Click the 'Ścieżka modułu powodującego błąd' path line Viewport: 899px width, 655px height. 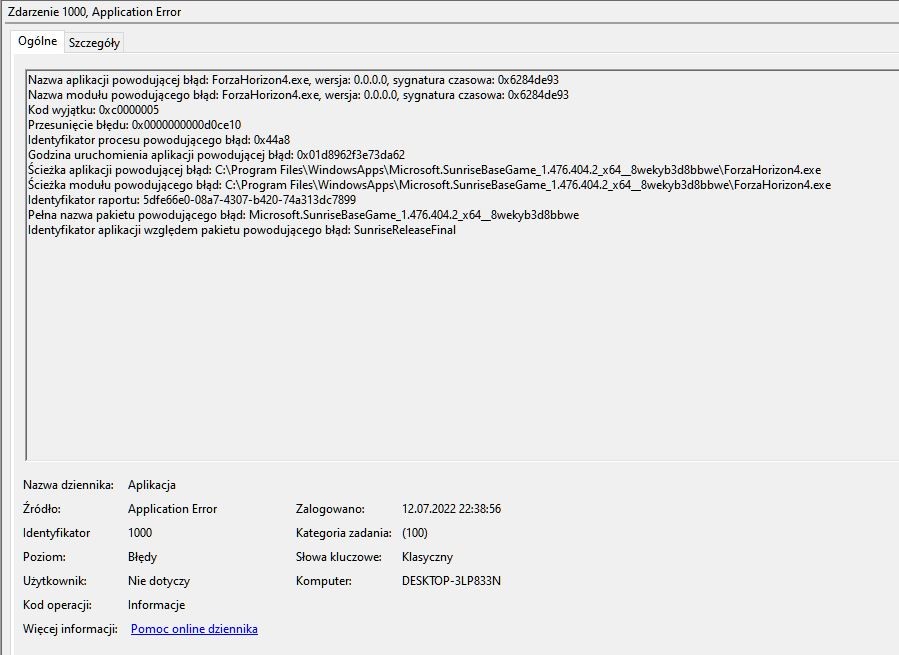pyautogui.click(x=429, y=185)
